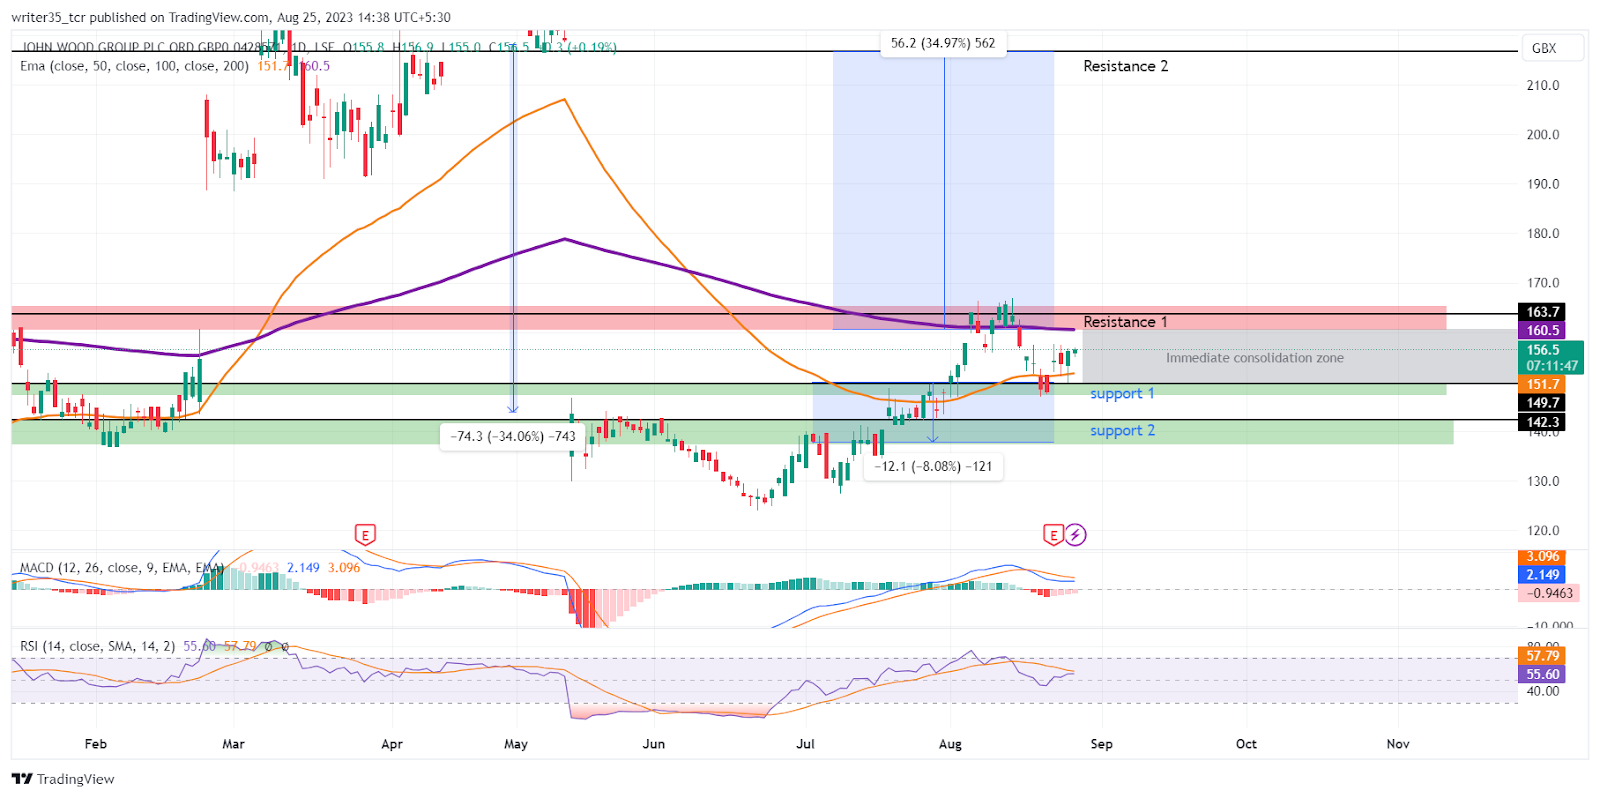
Task: Select the Ema indicator legend
Action: (x=175, y=66)
